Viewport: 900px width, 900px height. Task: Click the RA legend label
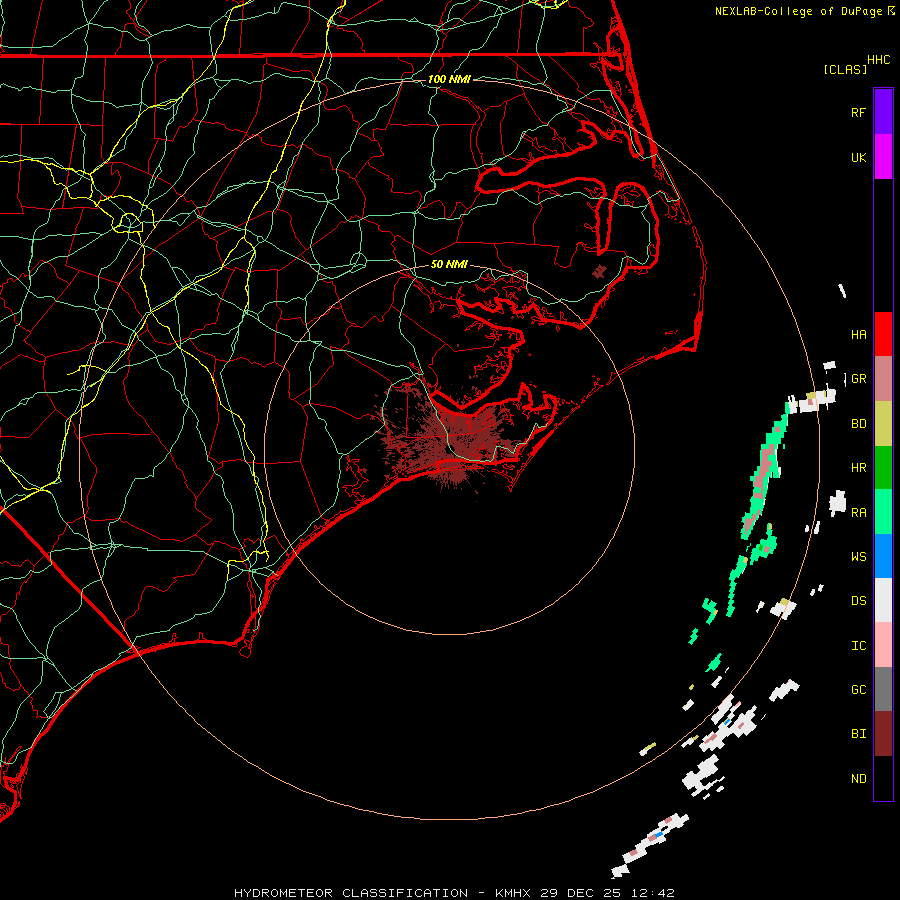(858, 512)
